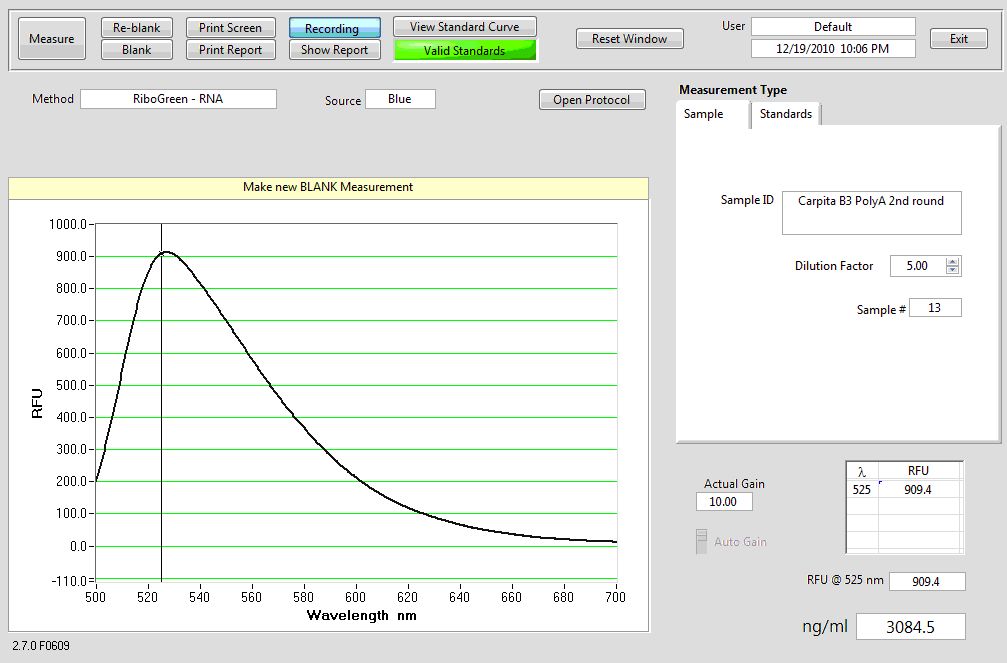Click the spectrum curve peak marker

pos(161,253)
